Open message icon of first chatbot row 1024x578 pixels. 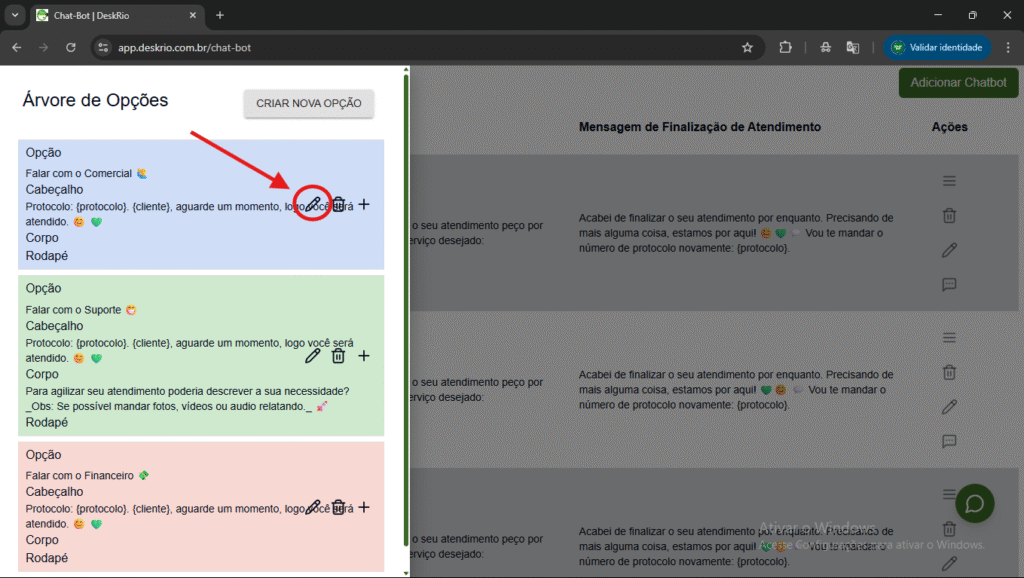tap(950, 285)
